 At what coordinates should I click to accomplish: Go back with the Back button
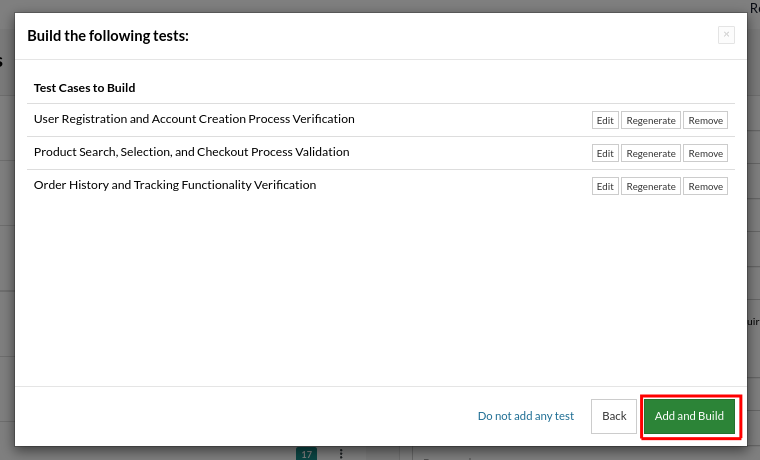click(x=614, y=416)
